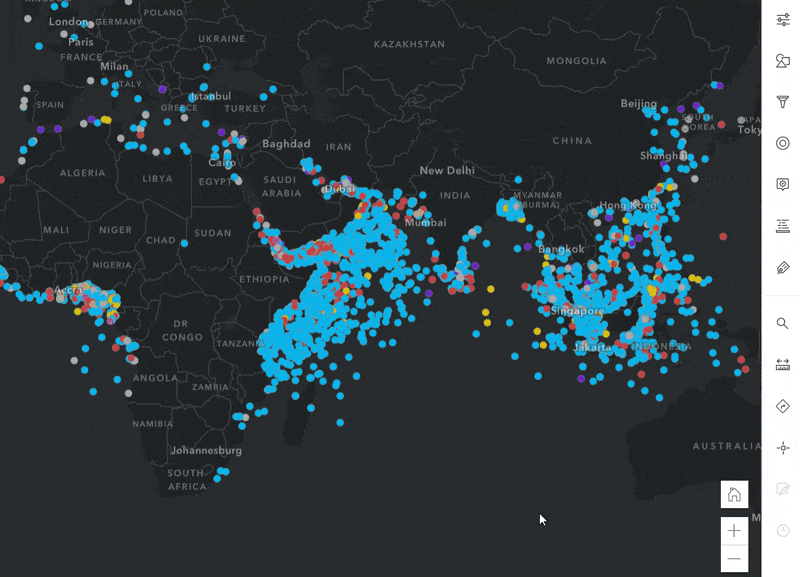Click the AUSTRALIA country label
The height and width of the screenshot is (577, 800).
[727, 446]
